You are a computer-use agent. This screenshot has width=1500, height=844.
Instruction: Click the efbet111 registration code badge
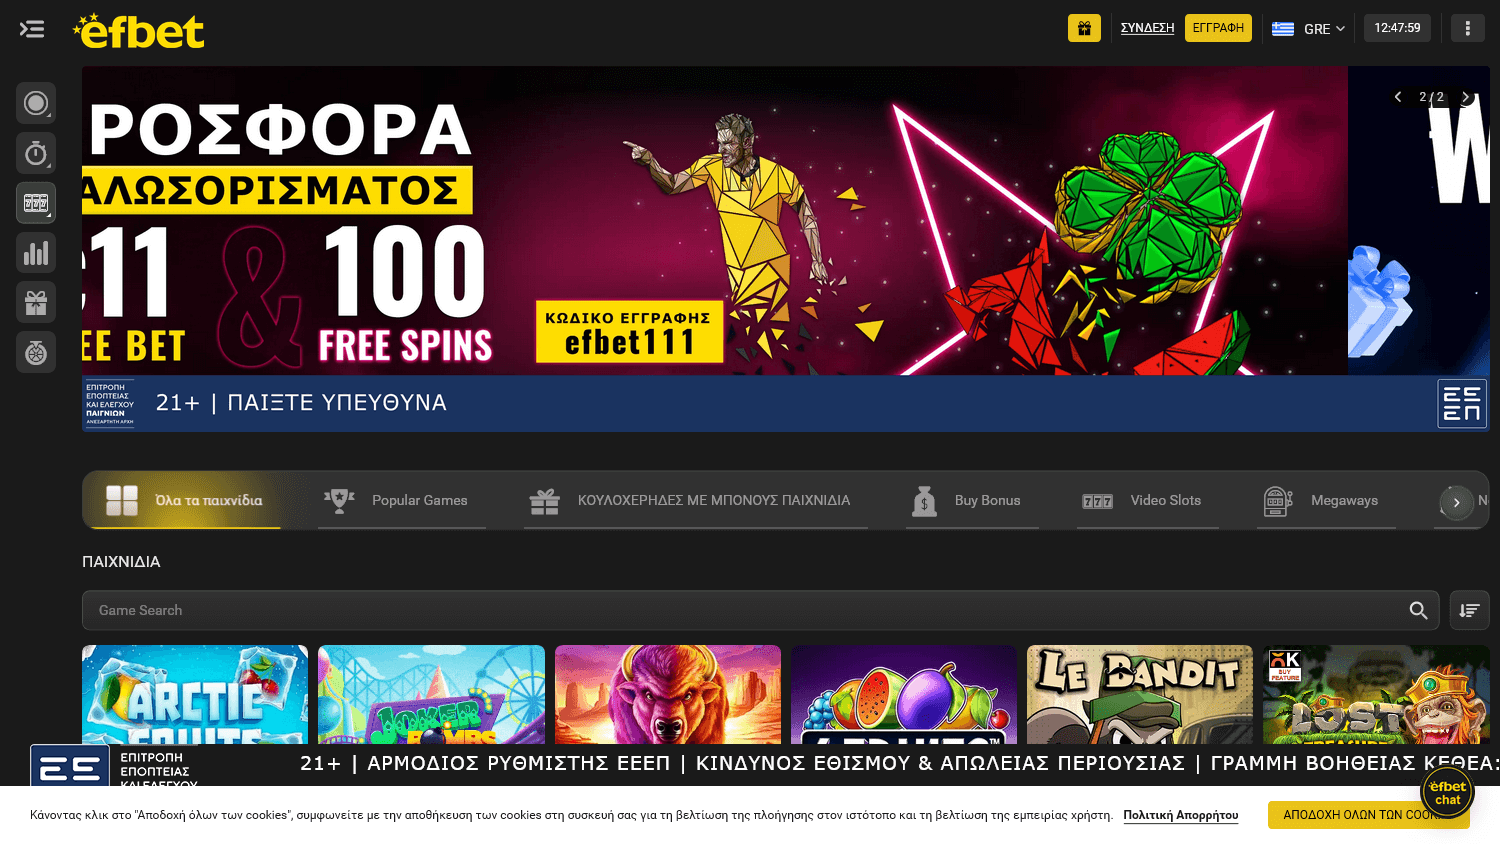click(x=629, y=332)
